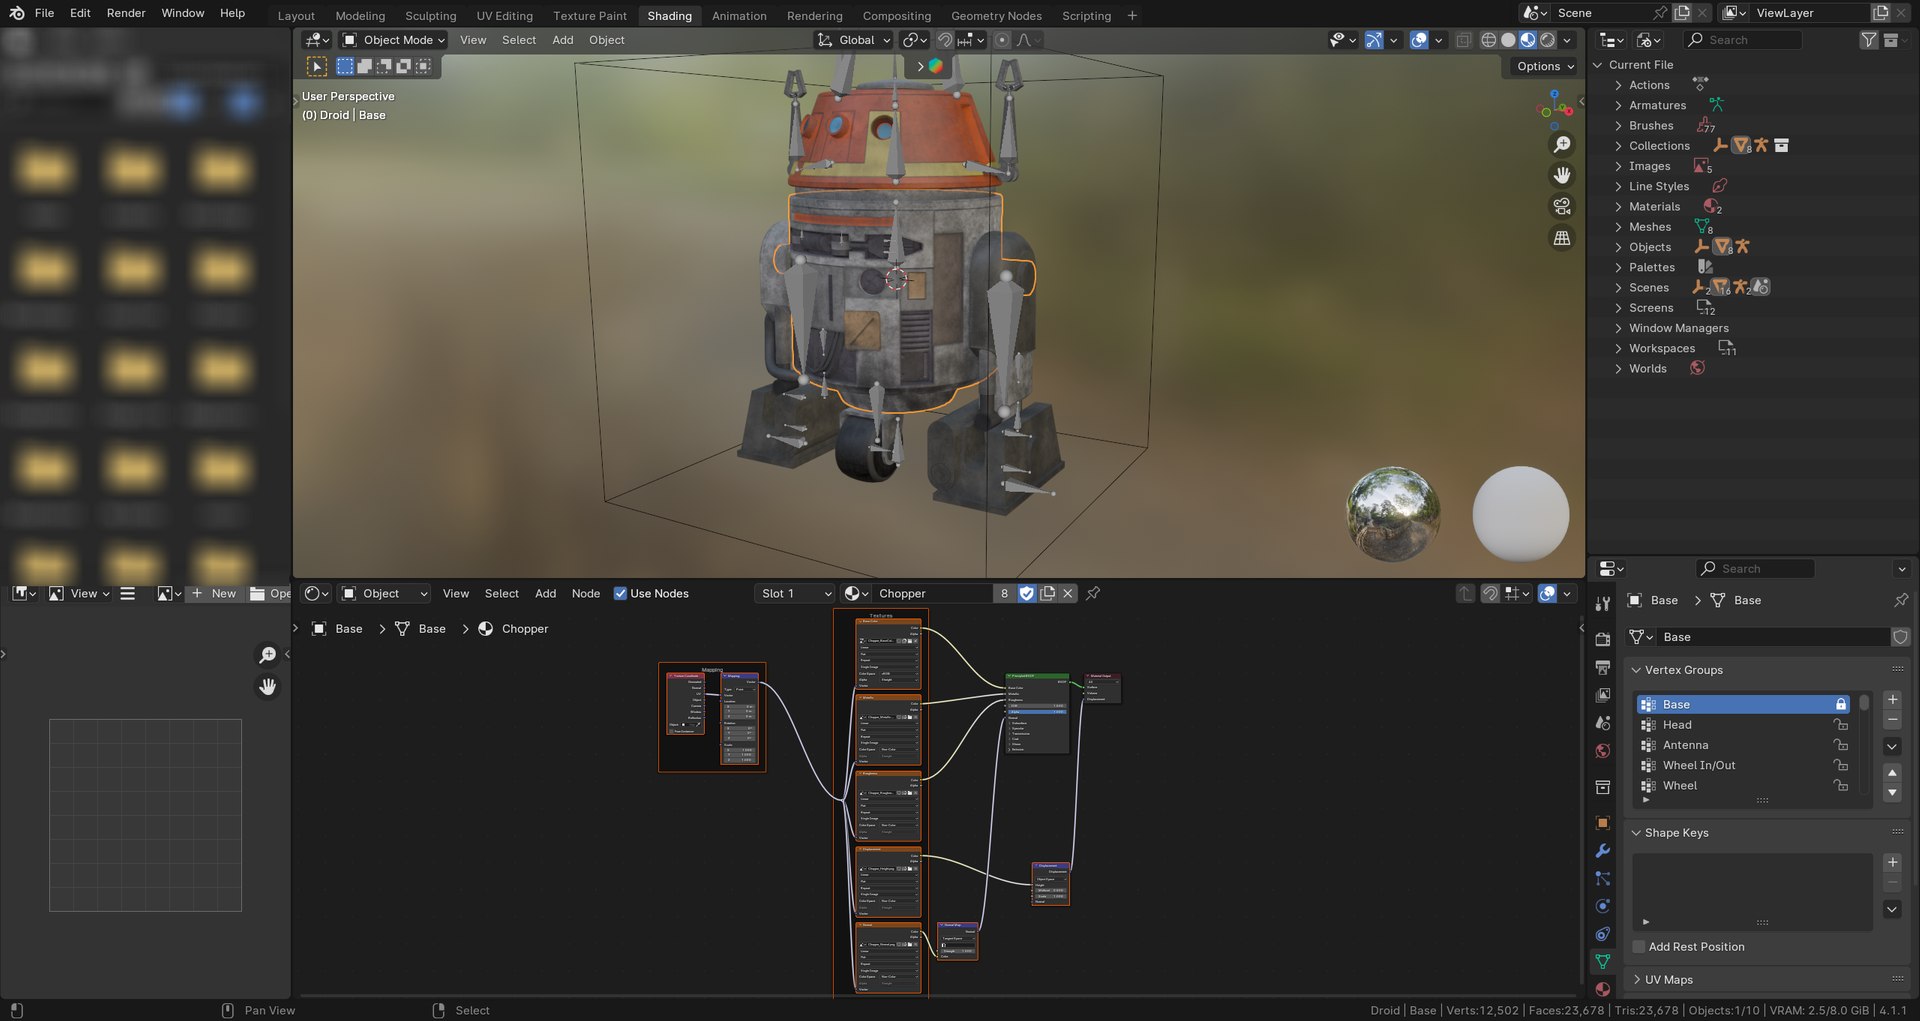Toggle viewport gizmos button
Viewport: 1920px width, 1021px height.
[1374, 40]
